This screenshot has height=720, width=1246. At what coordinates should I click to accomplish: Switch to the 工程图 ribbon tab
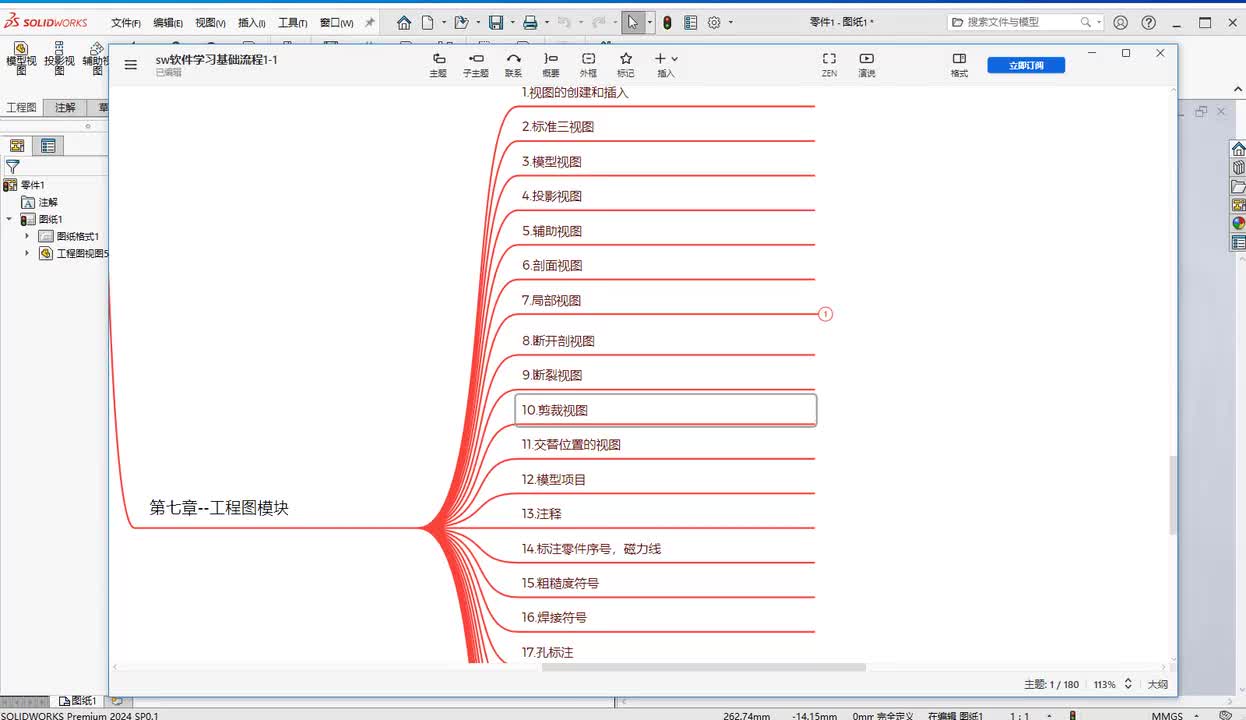pos(21,108)
